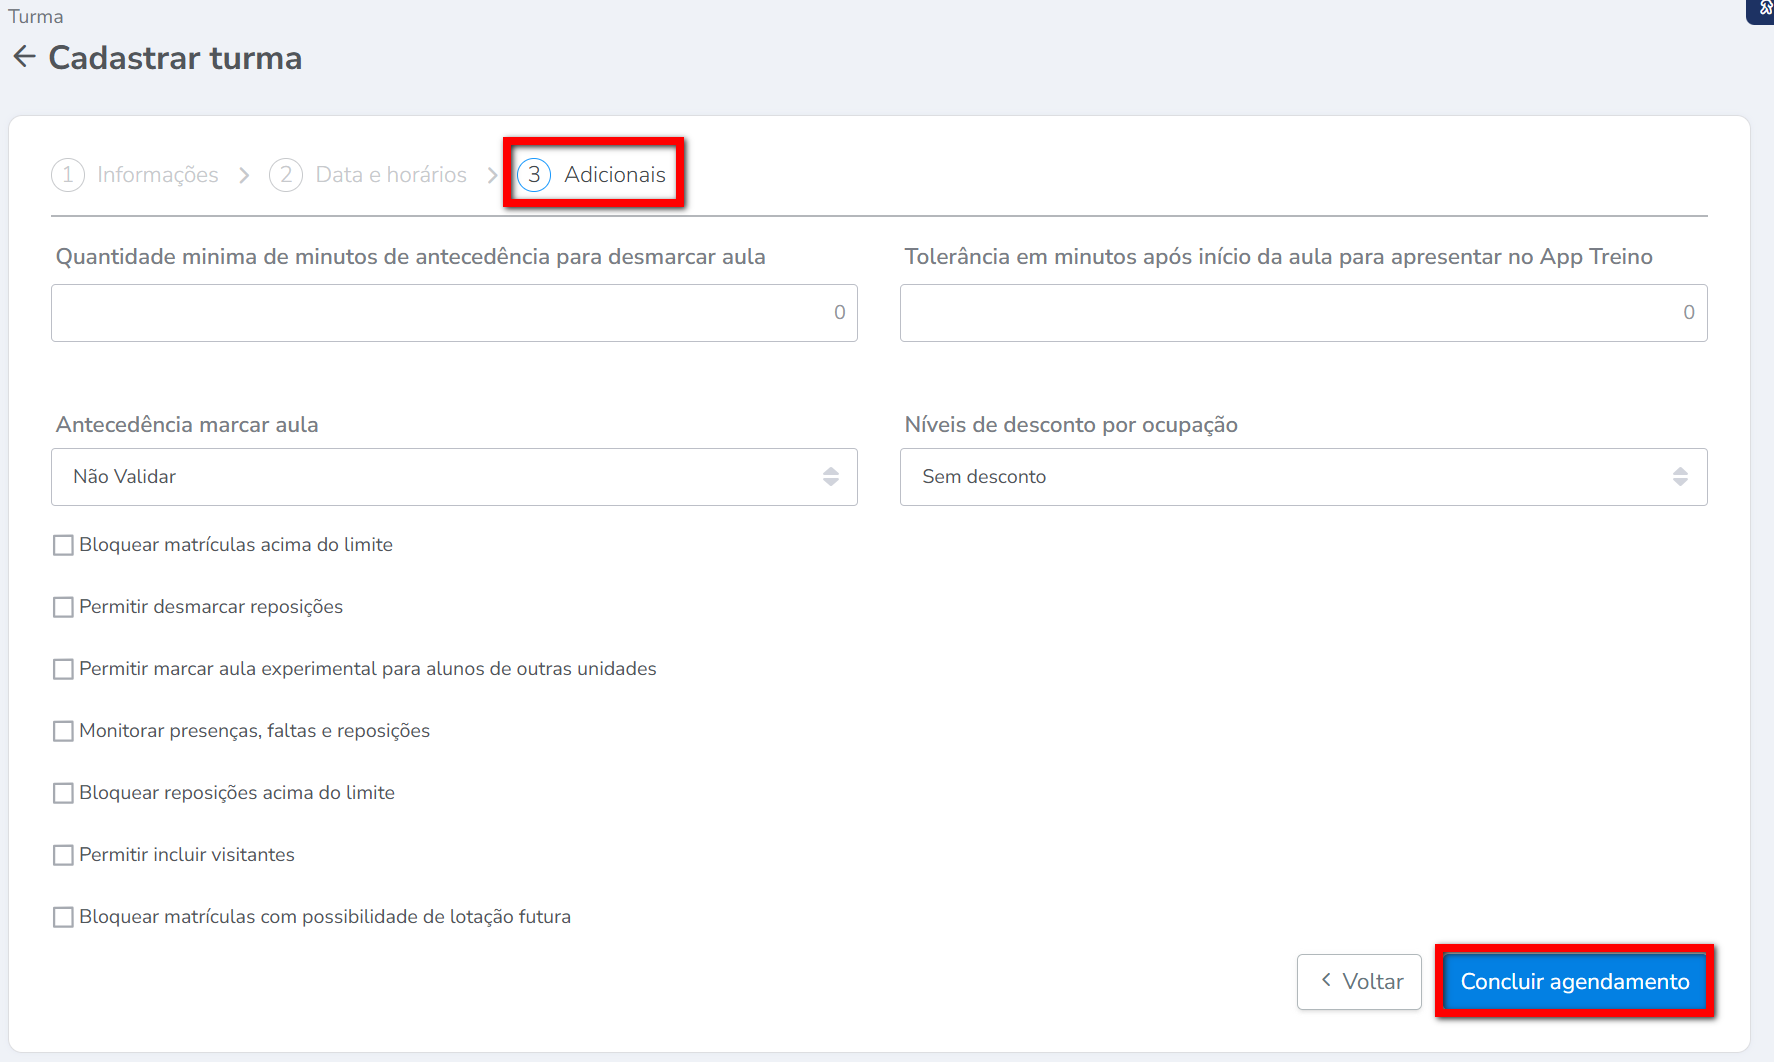Open Antecedência marcar aula dropdown
This screenshot has height=1062, width=1774.
[454, 477]
